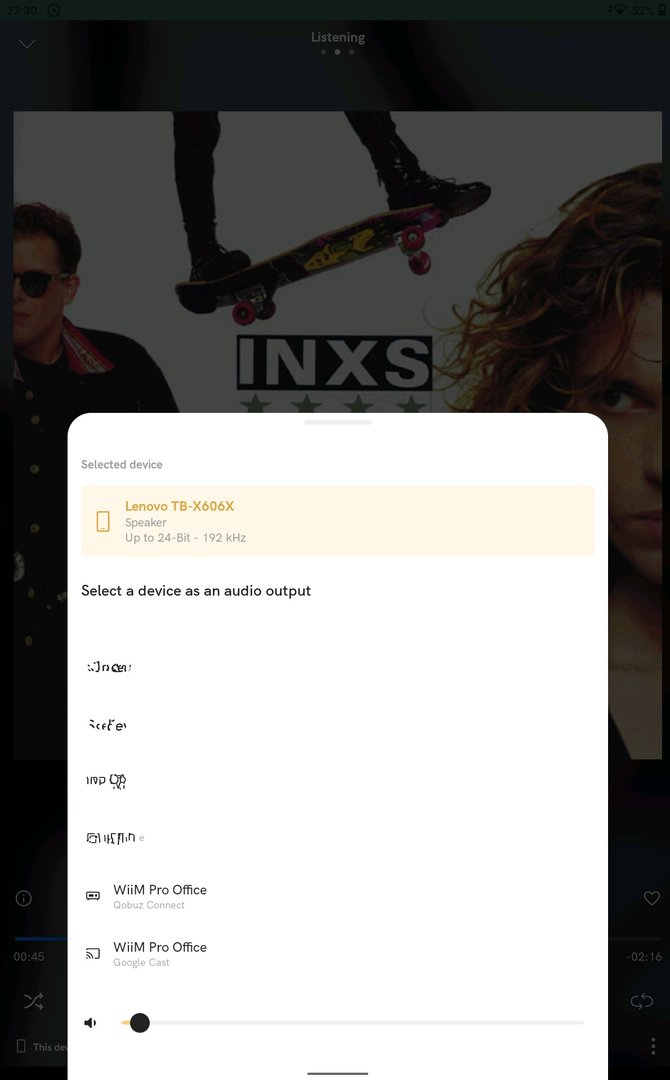
Task: Tap the This device output label
Action: pos(43,1046)
